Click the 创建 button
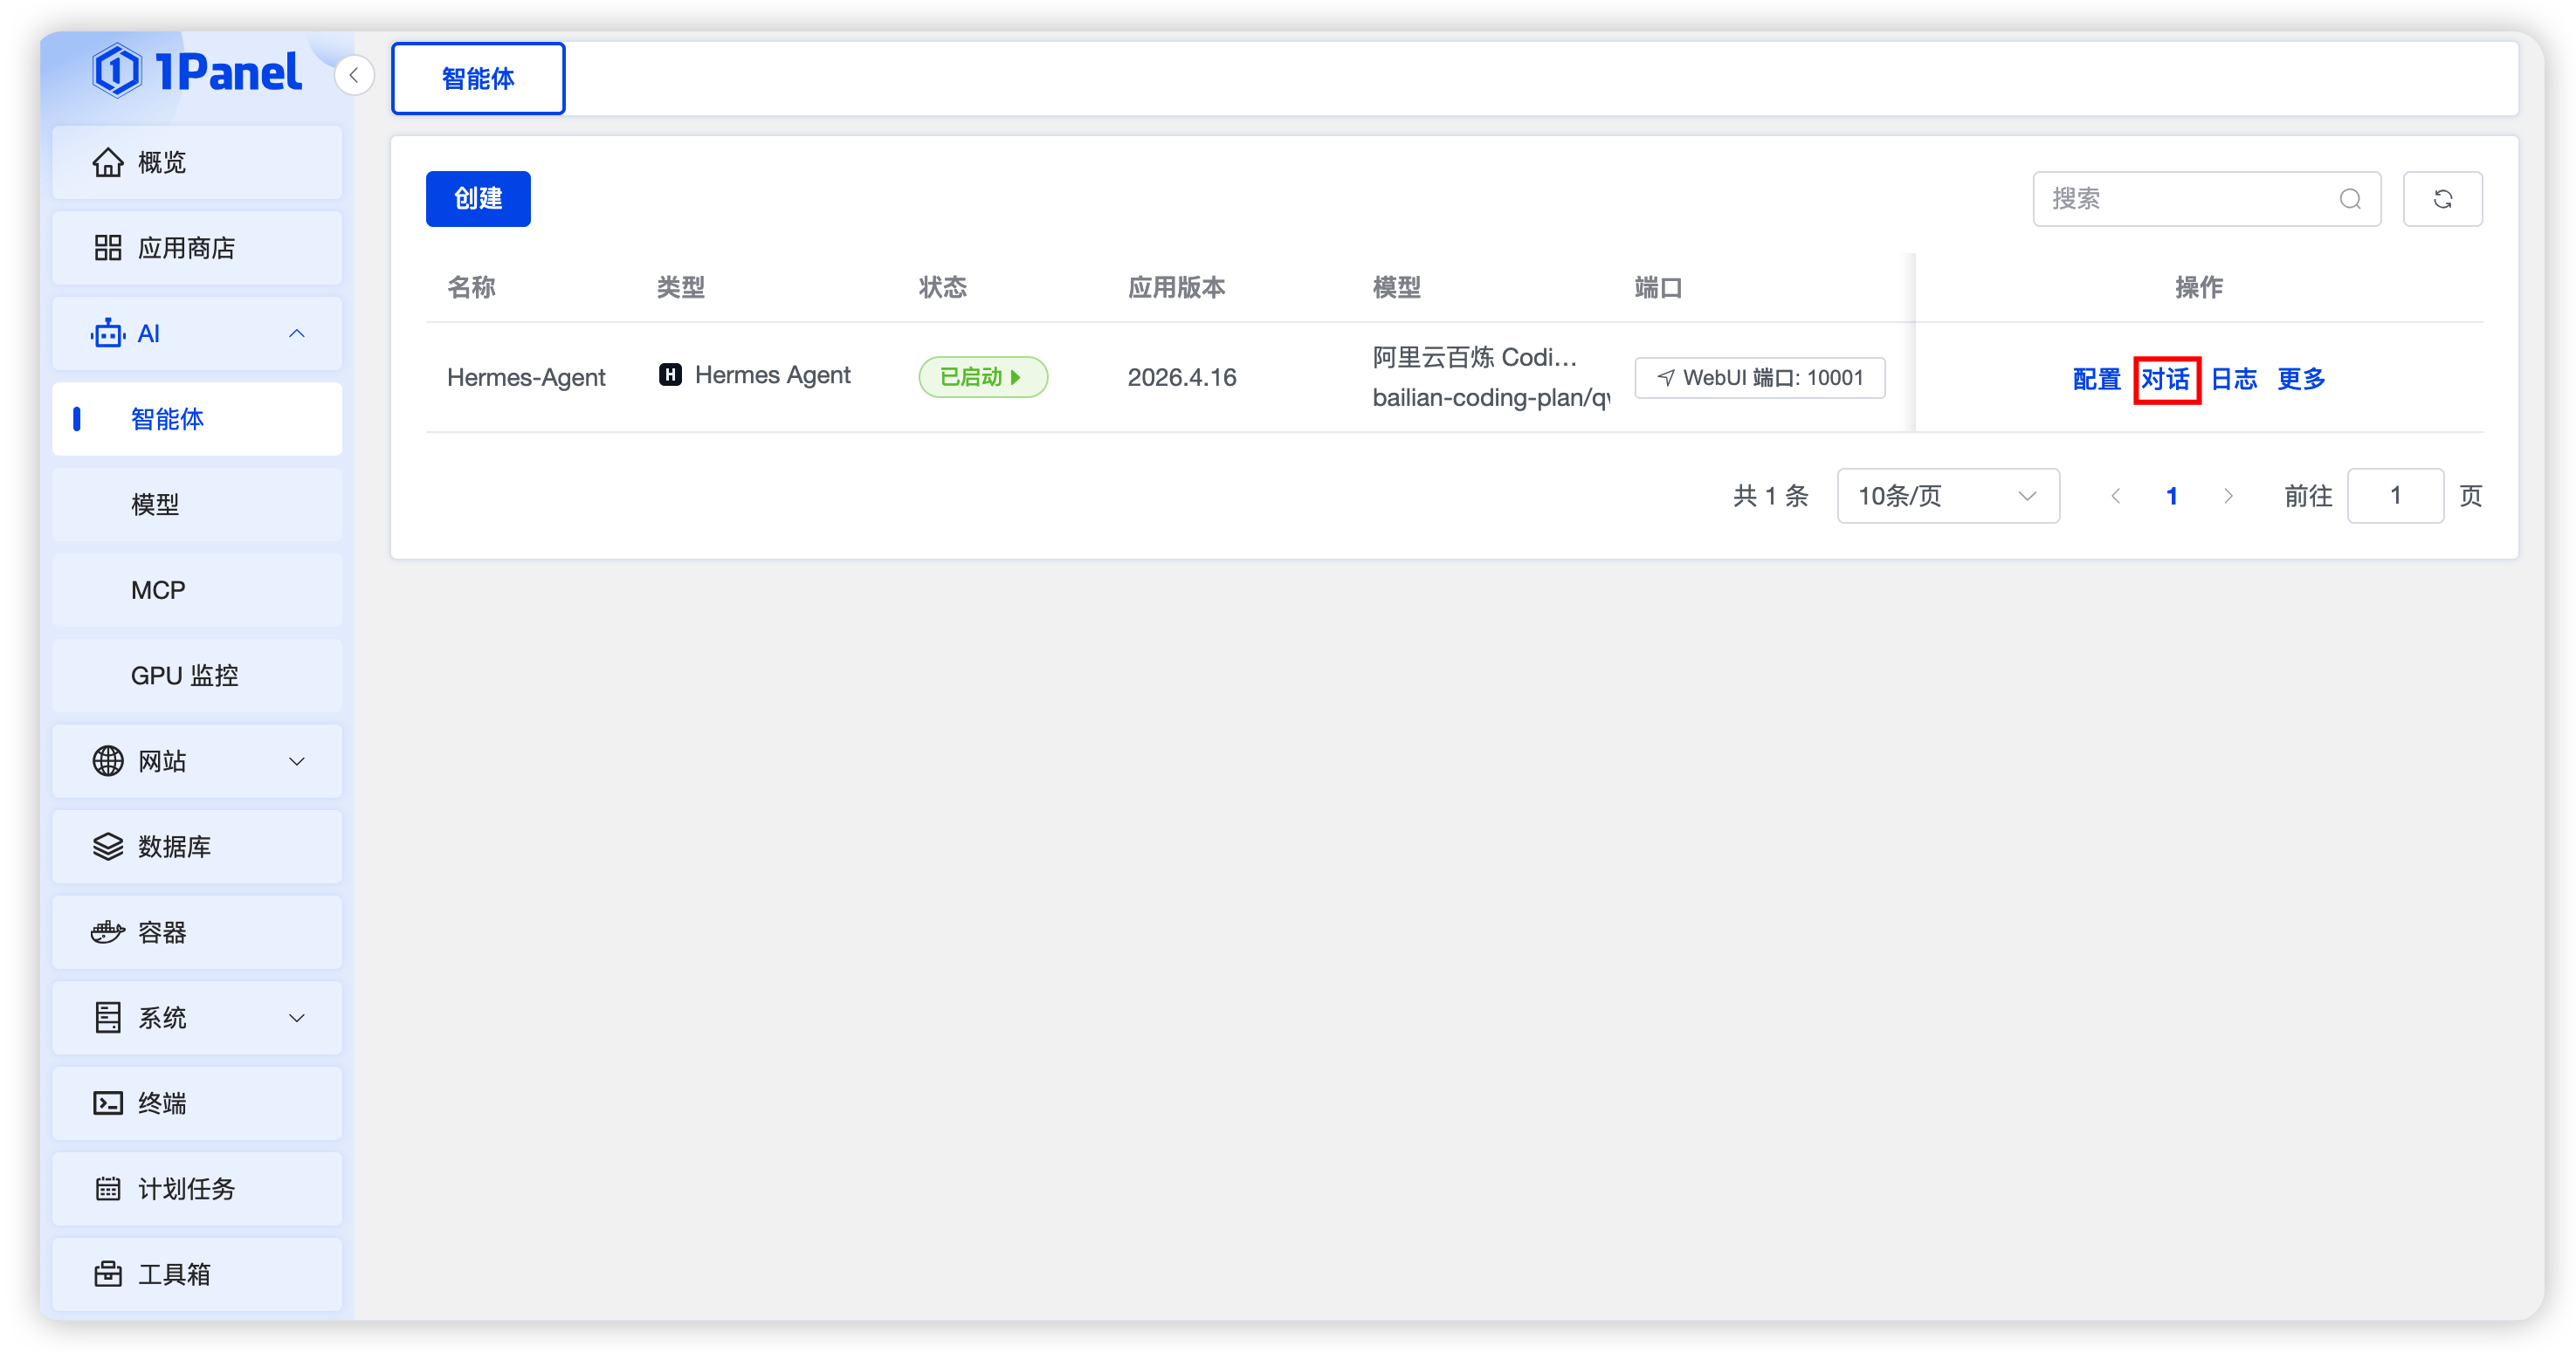 [x=478, y=199]
